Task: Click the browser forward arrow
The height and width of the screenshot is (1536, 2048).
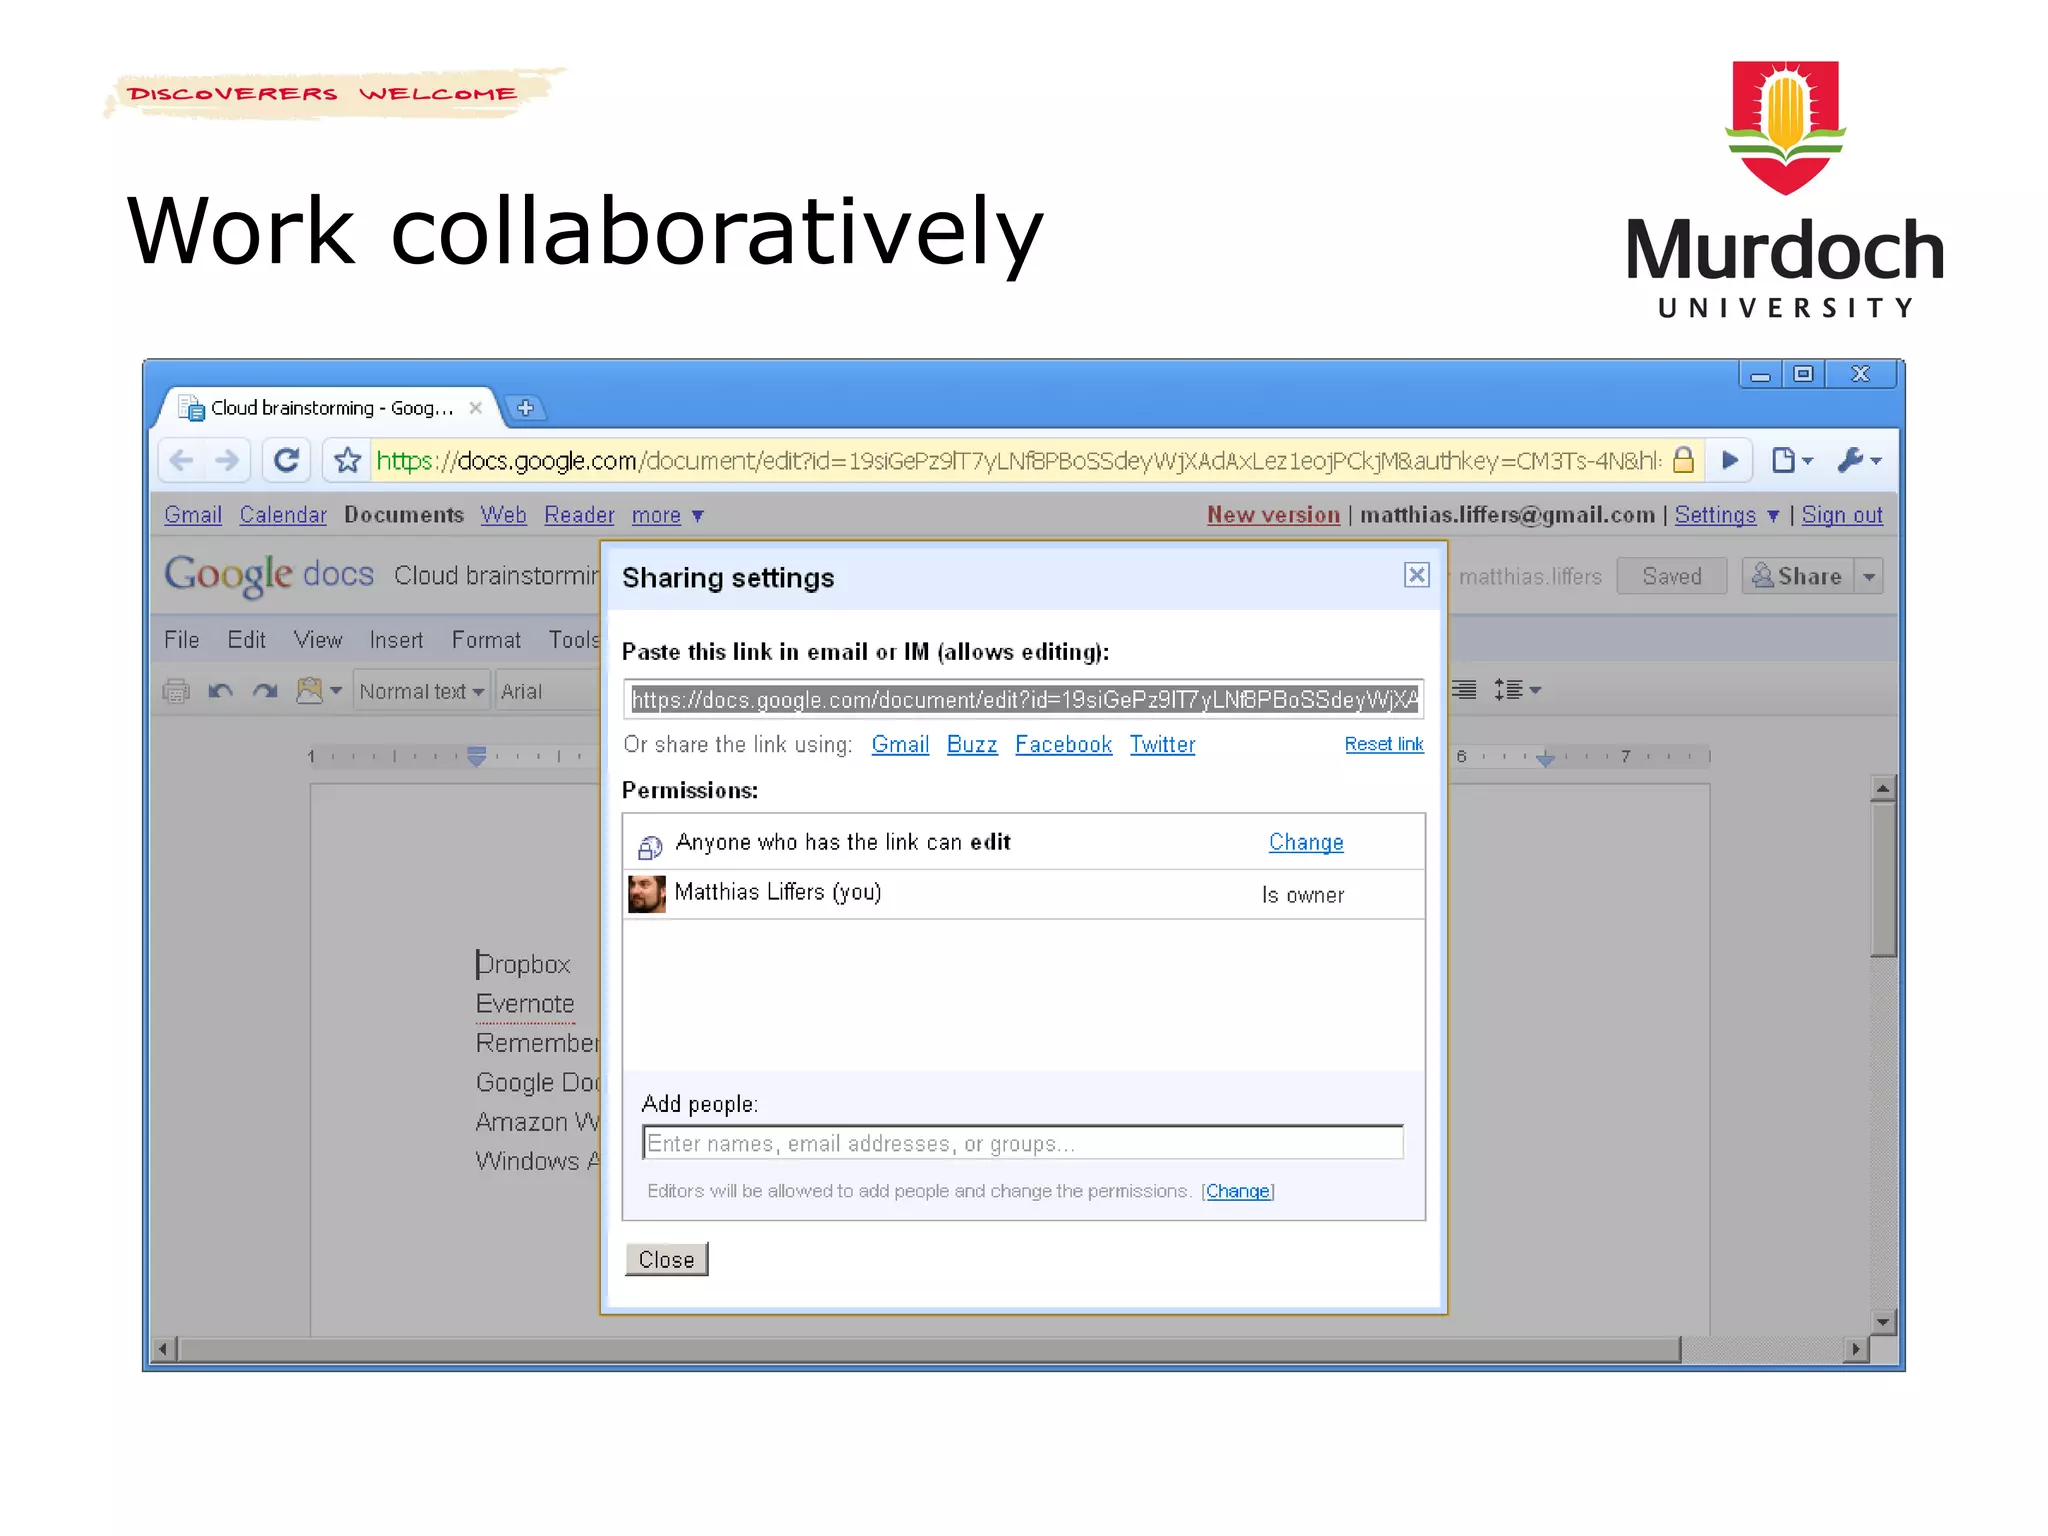Action: [228, 460]
